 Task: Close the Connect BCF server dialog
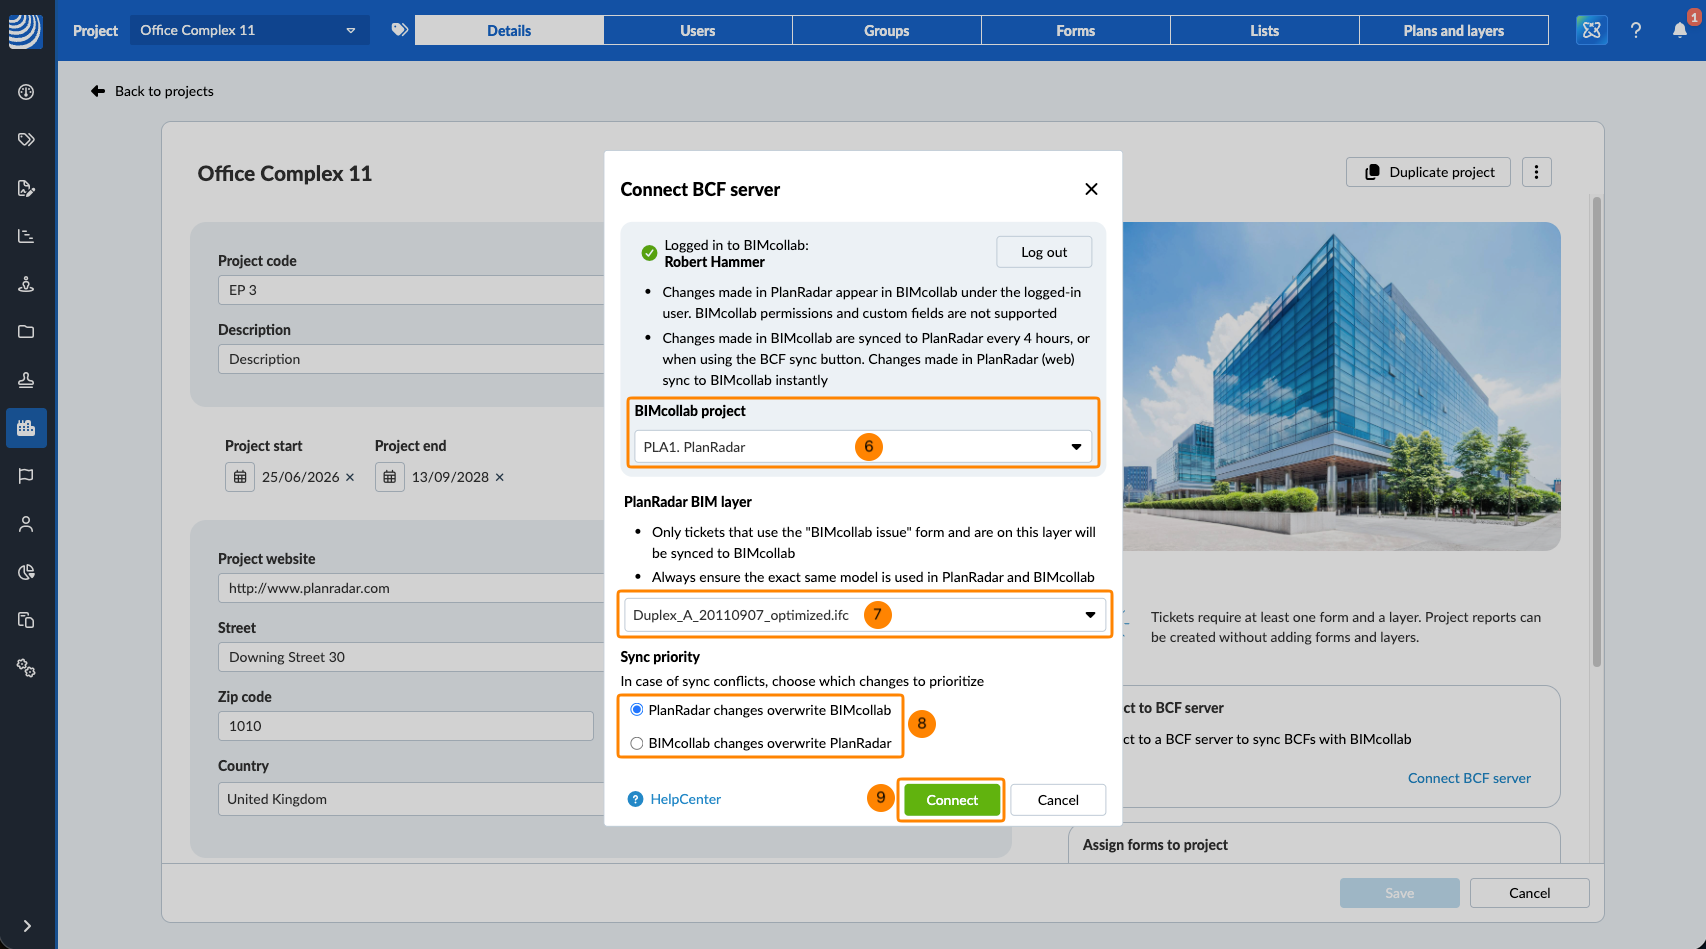click(1092, 189)
